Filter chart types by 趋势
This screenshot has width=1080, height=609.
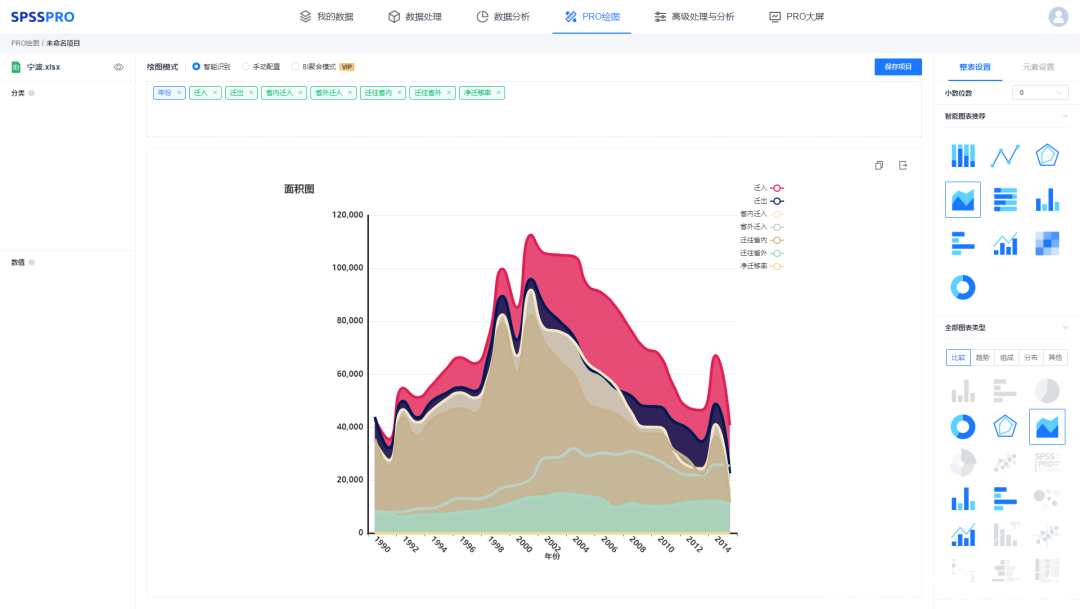click(982, 357)
